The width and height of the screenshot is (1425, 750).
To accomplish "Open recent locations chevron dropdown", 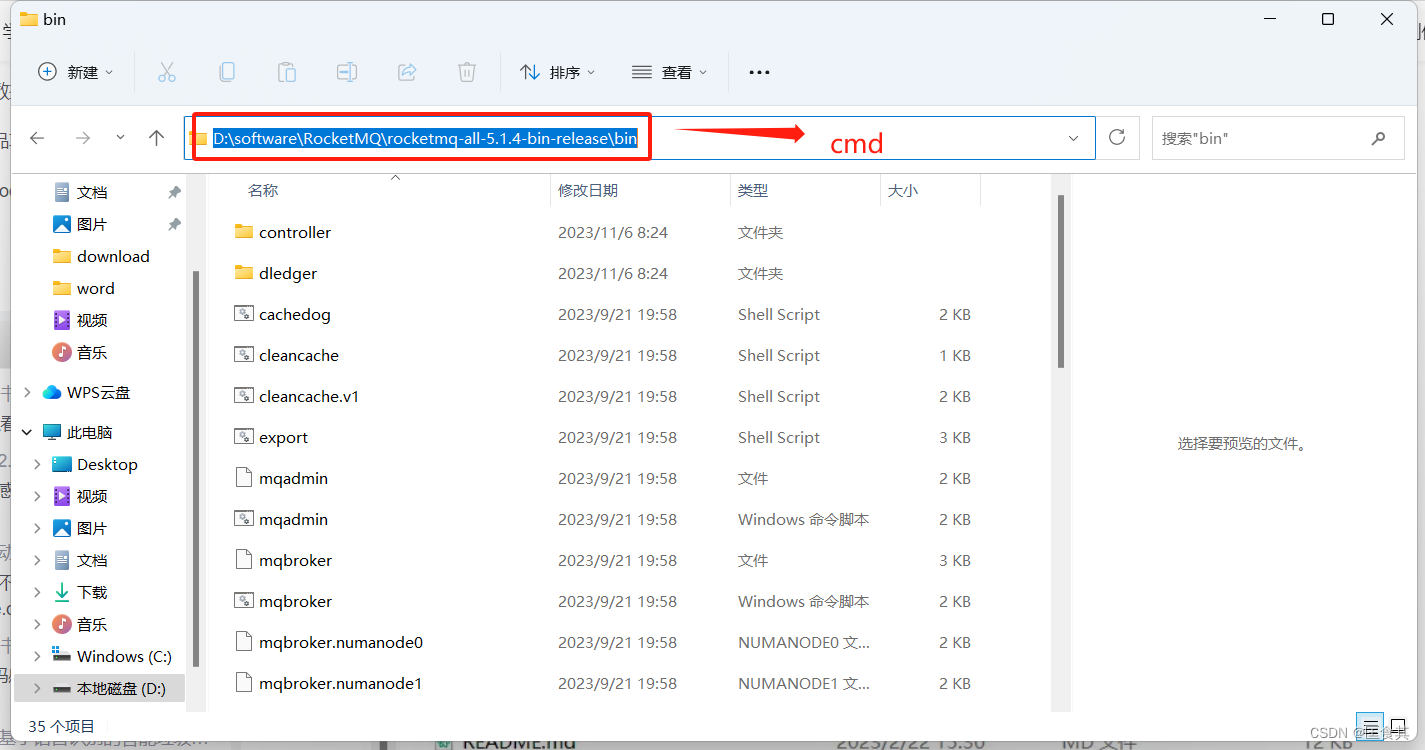I will click(x=120, y=138).
